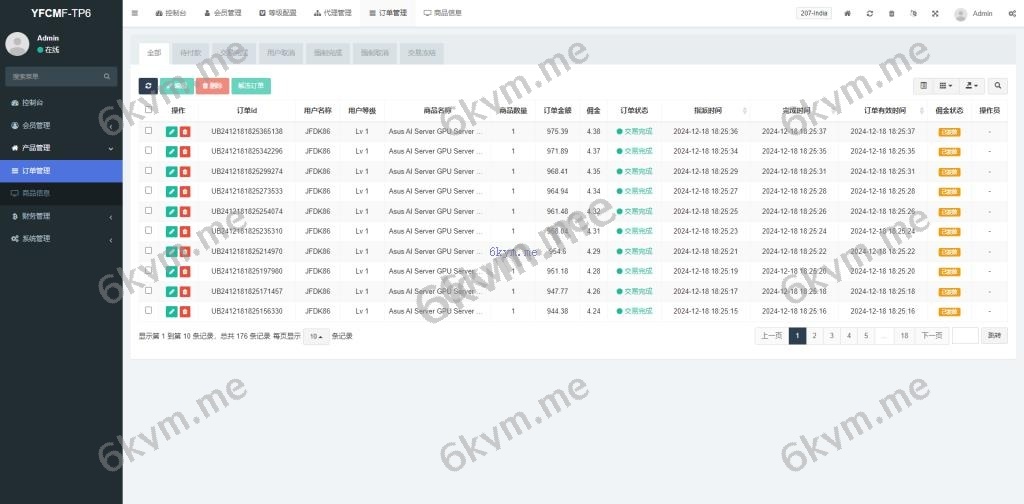Click the dark refresh button above the table

147,86
